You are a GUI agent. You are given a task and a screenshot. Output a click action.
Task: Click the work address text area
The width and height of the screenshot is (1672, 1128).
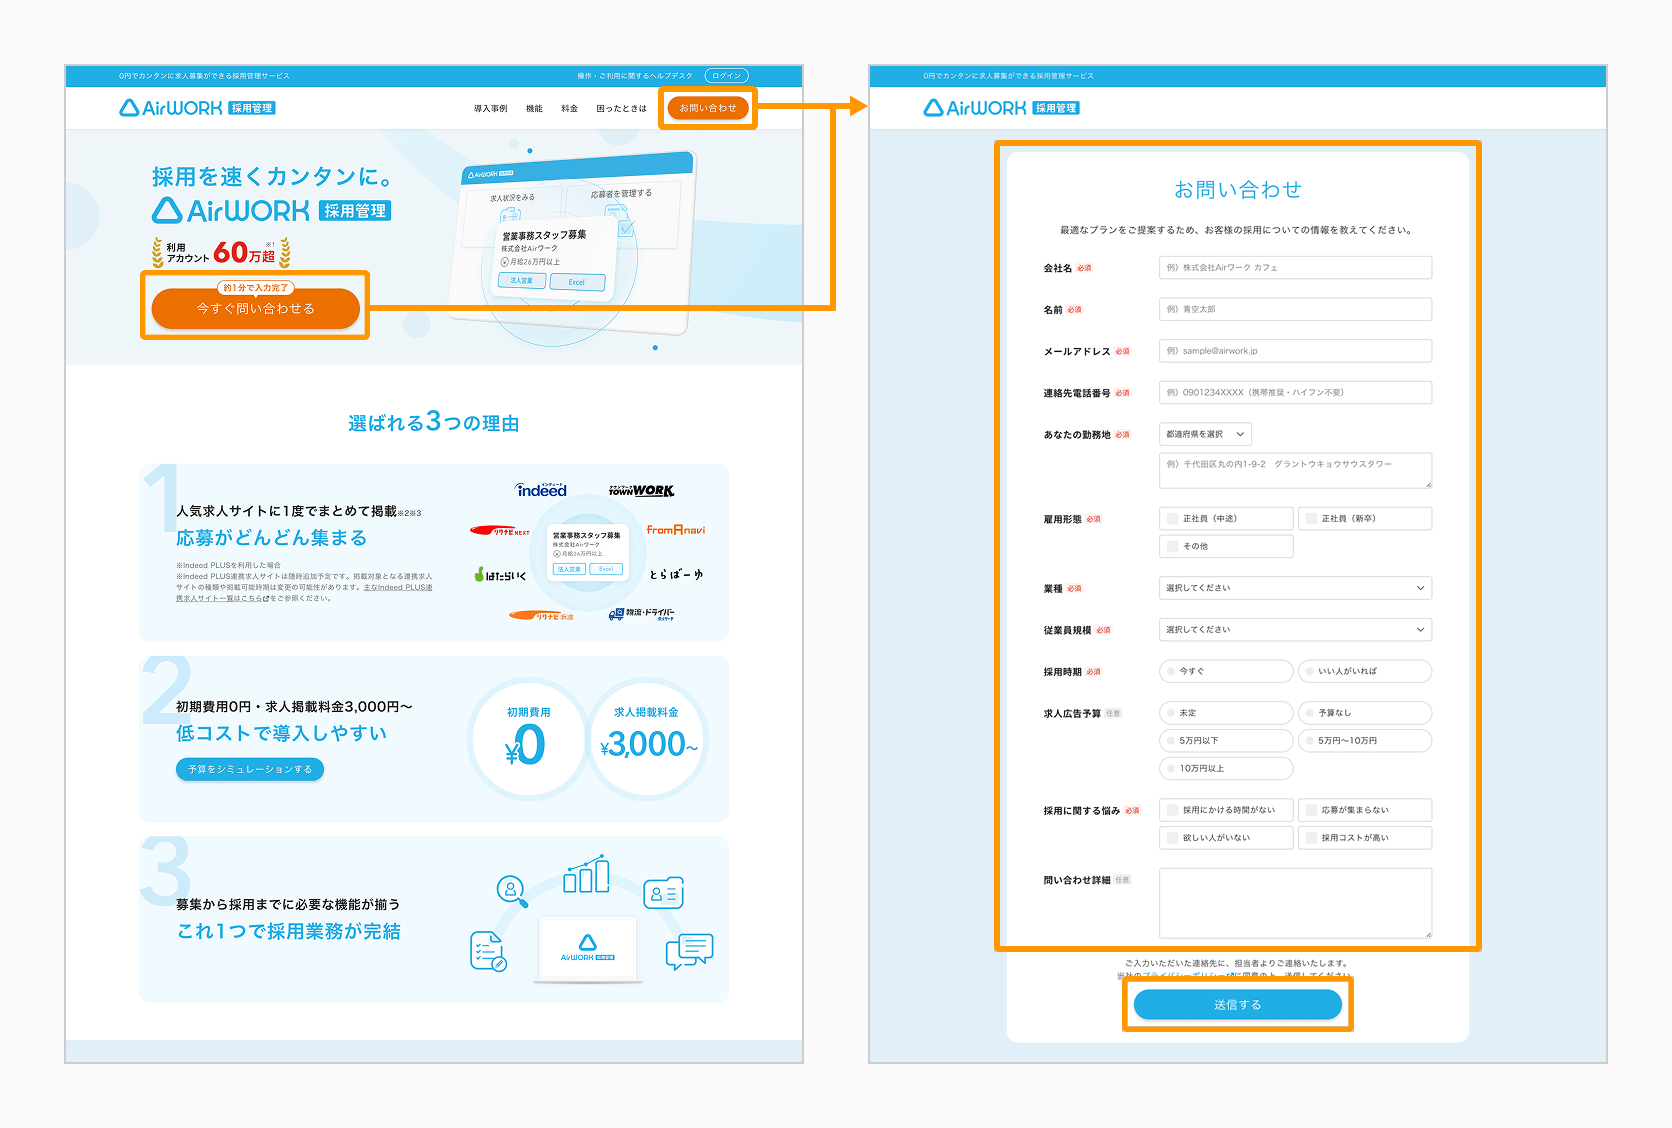click(1295, 470)
